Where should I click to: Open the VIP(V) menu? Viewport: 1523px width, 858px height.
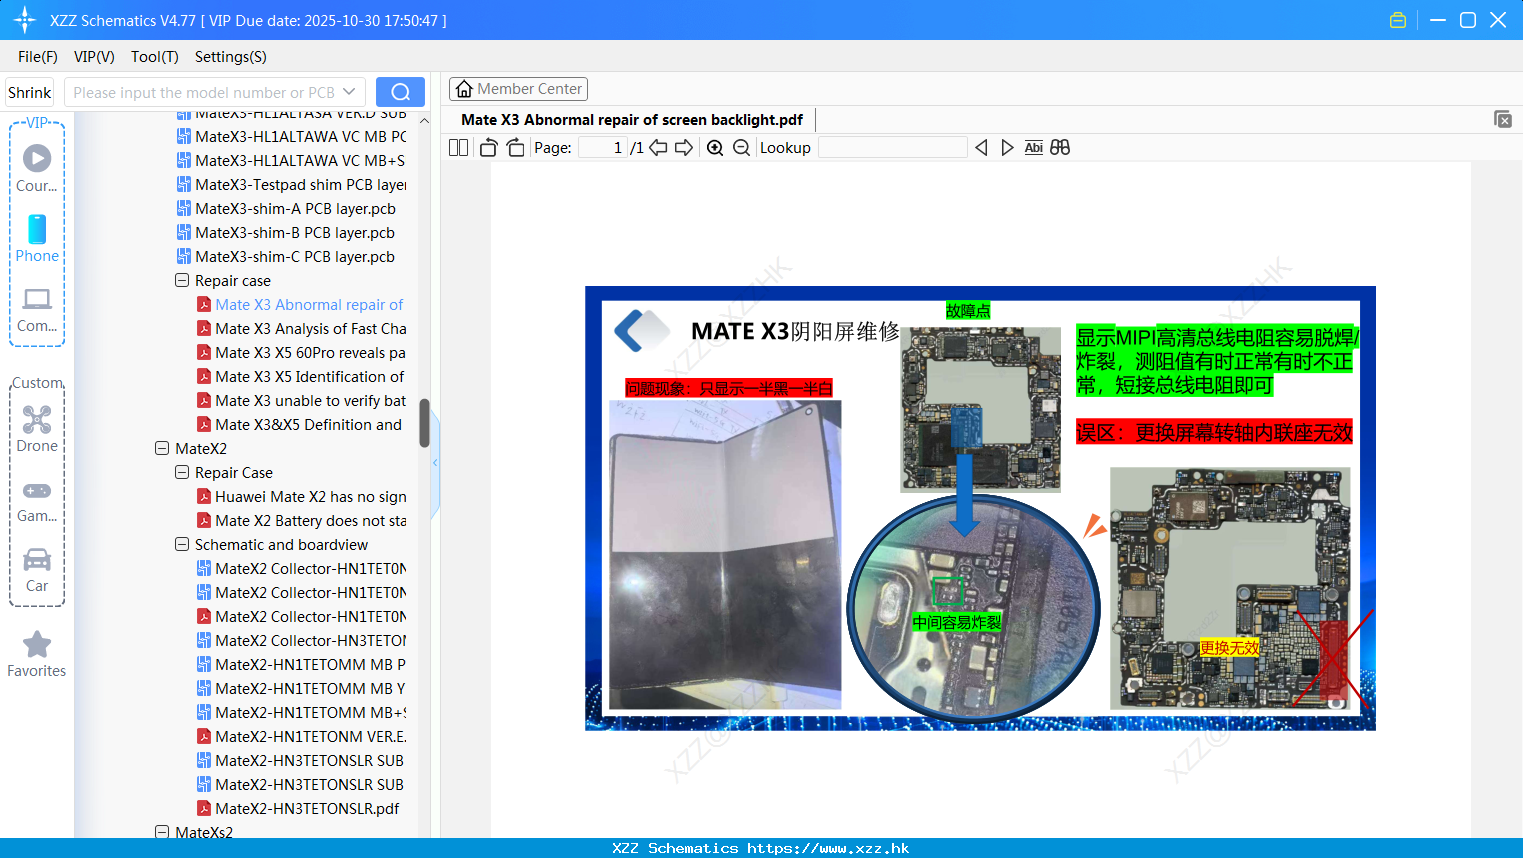pos(94,57)
